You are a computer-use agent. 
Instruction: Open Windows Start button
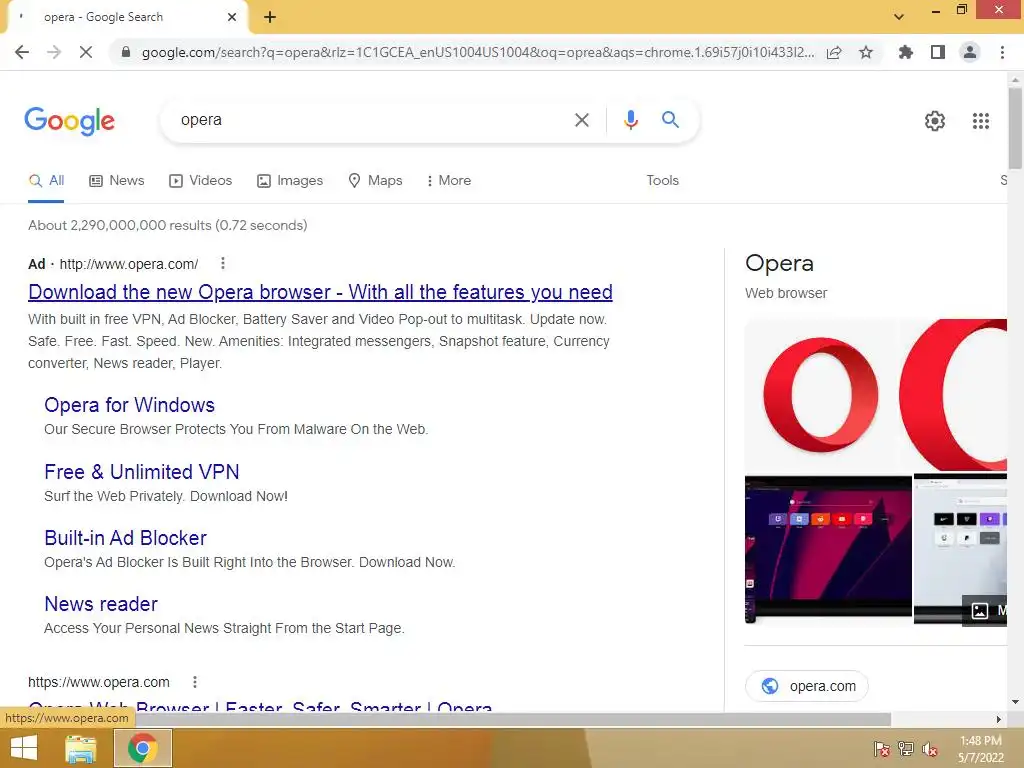[24, 748]
